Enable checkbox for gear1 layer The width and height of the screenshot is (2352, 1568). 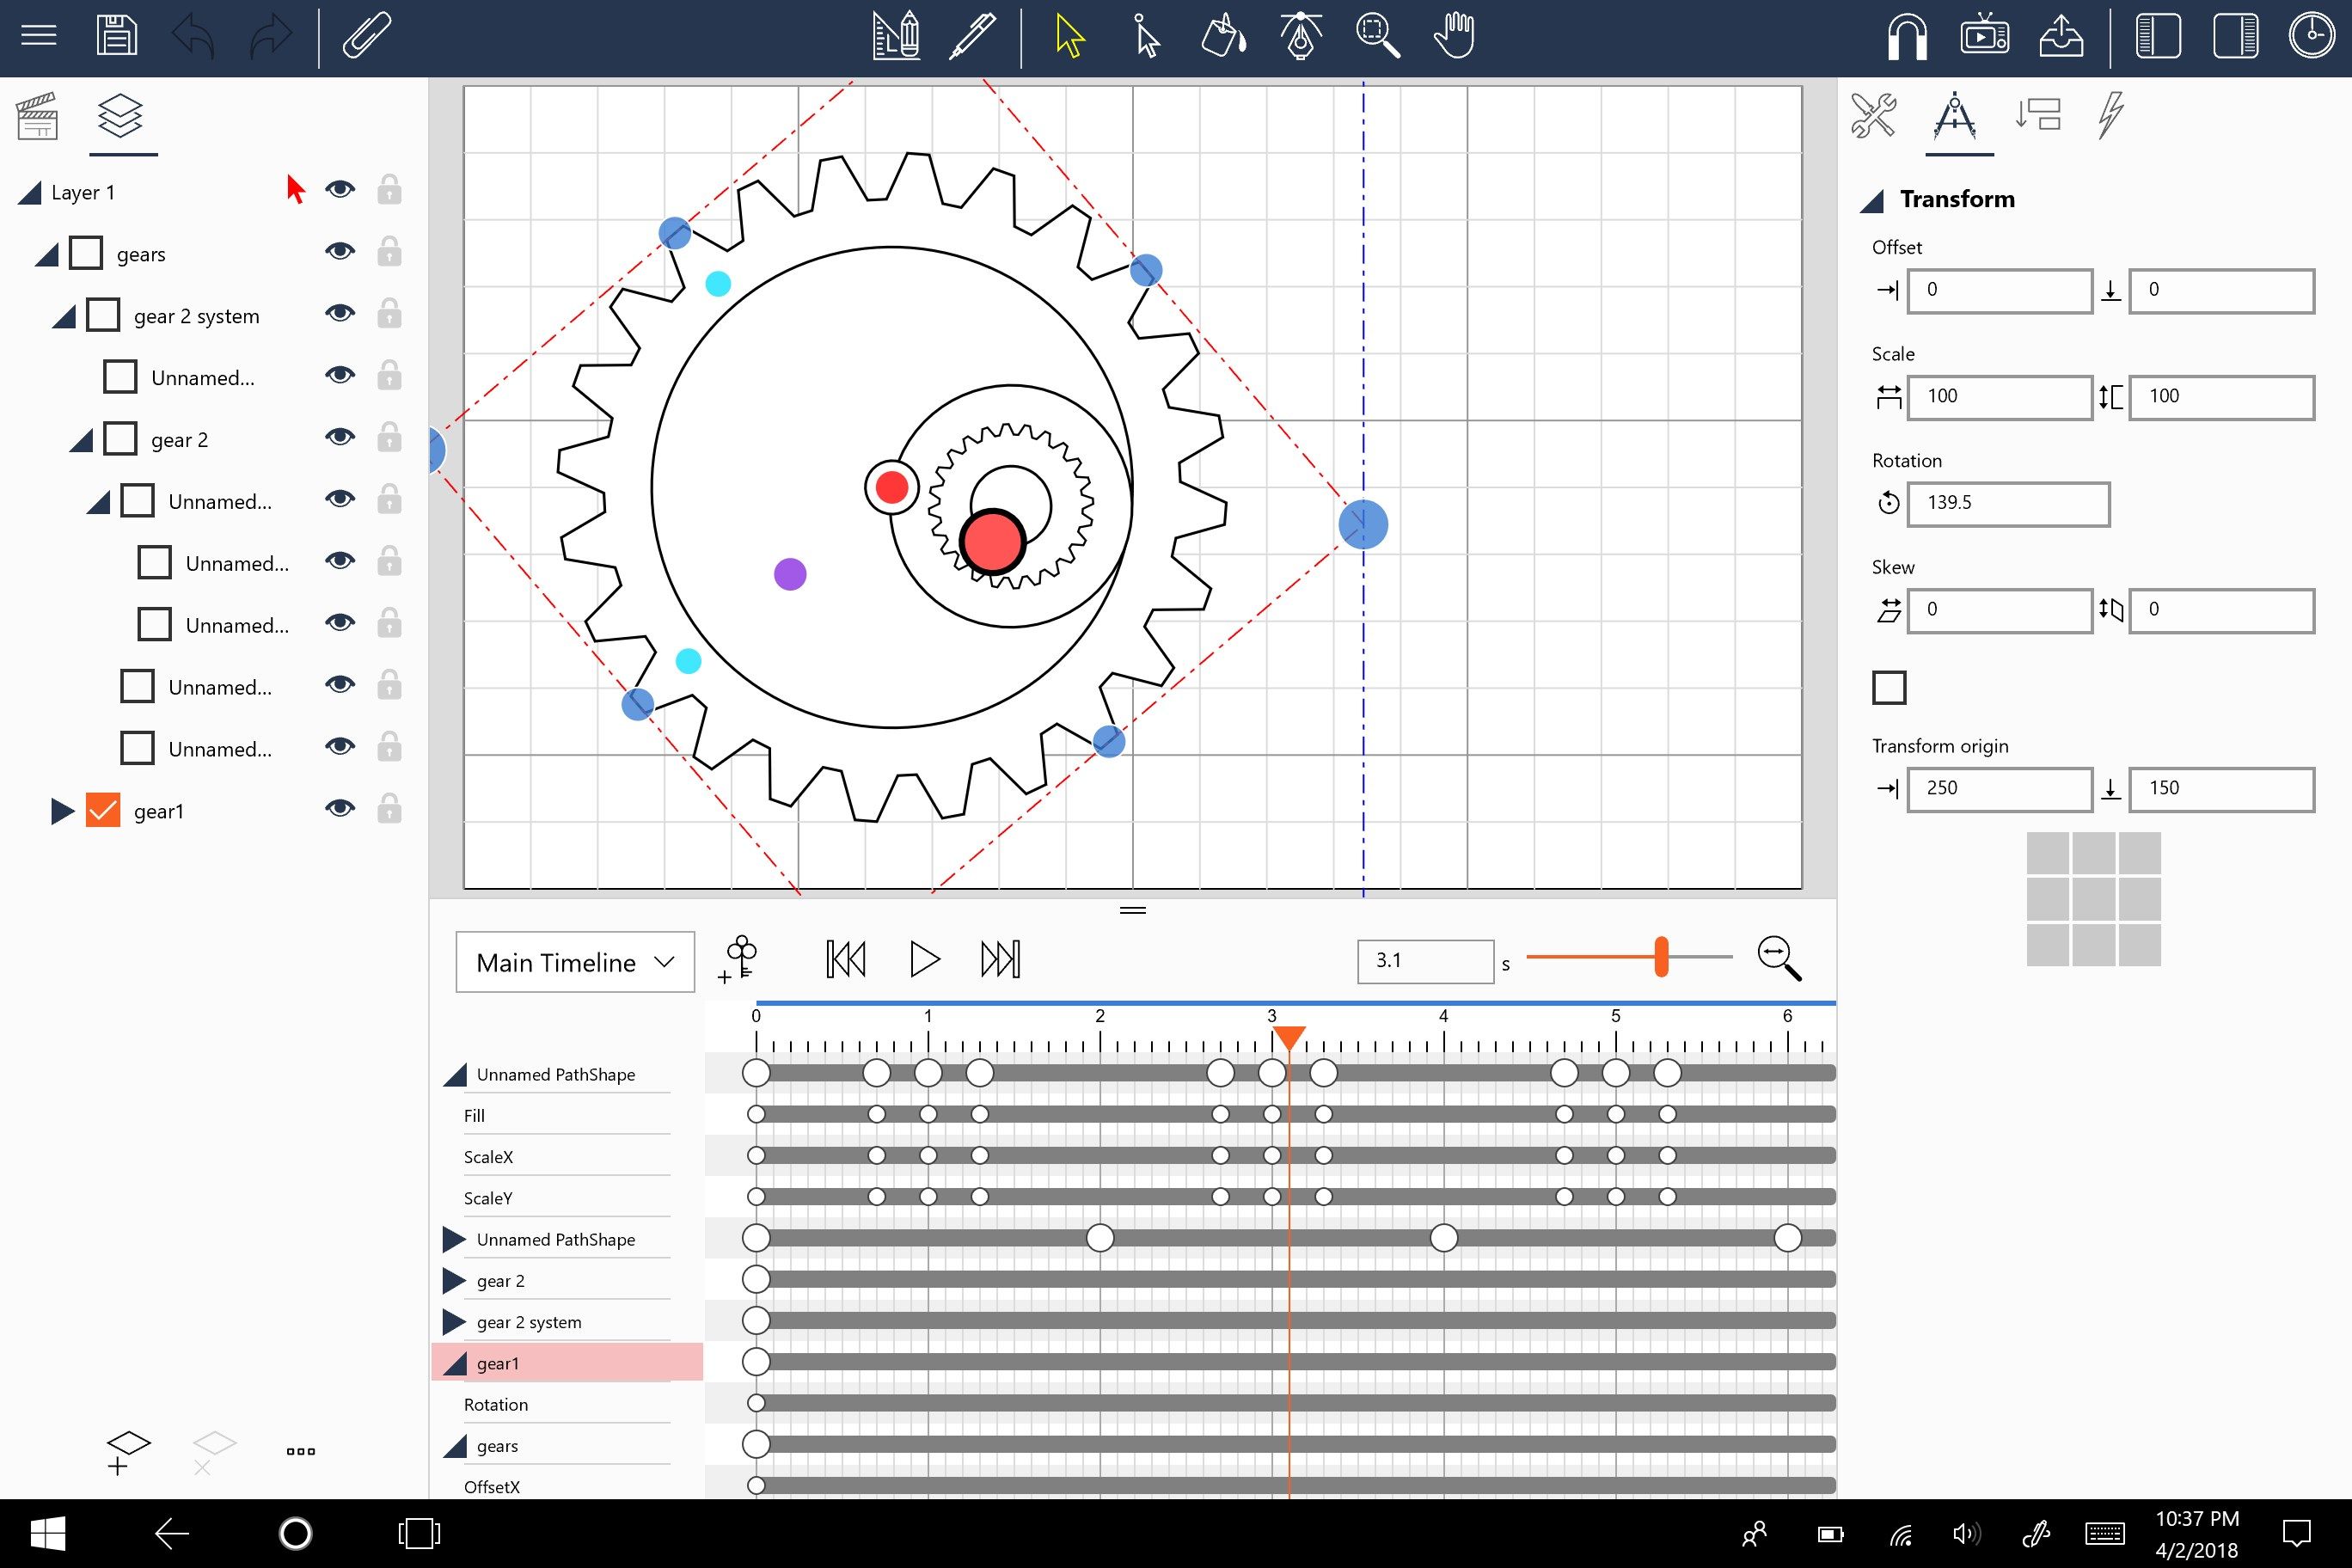coord(100,808)
